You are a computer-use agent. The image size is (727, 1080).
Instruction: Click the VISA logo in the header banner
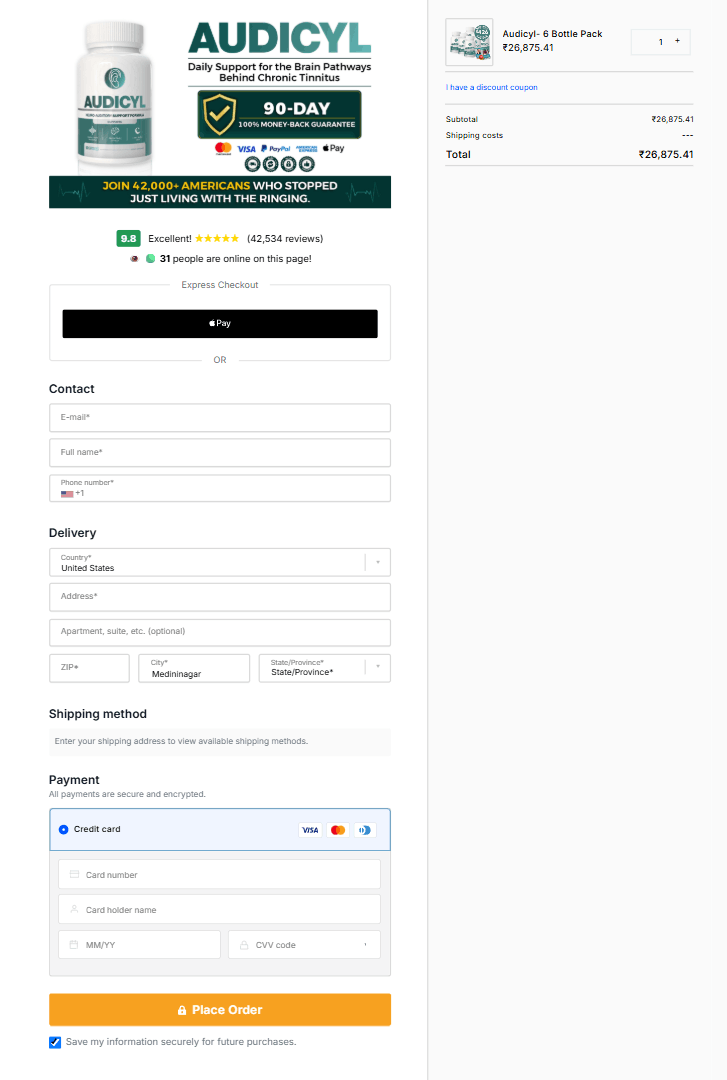pyautogui.click(x=246, y=149)
